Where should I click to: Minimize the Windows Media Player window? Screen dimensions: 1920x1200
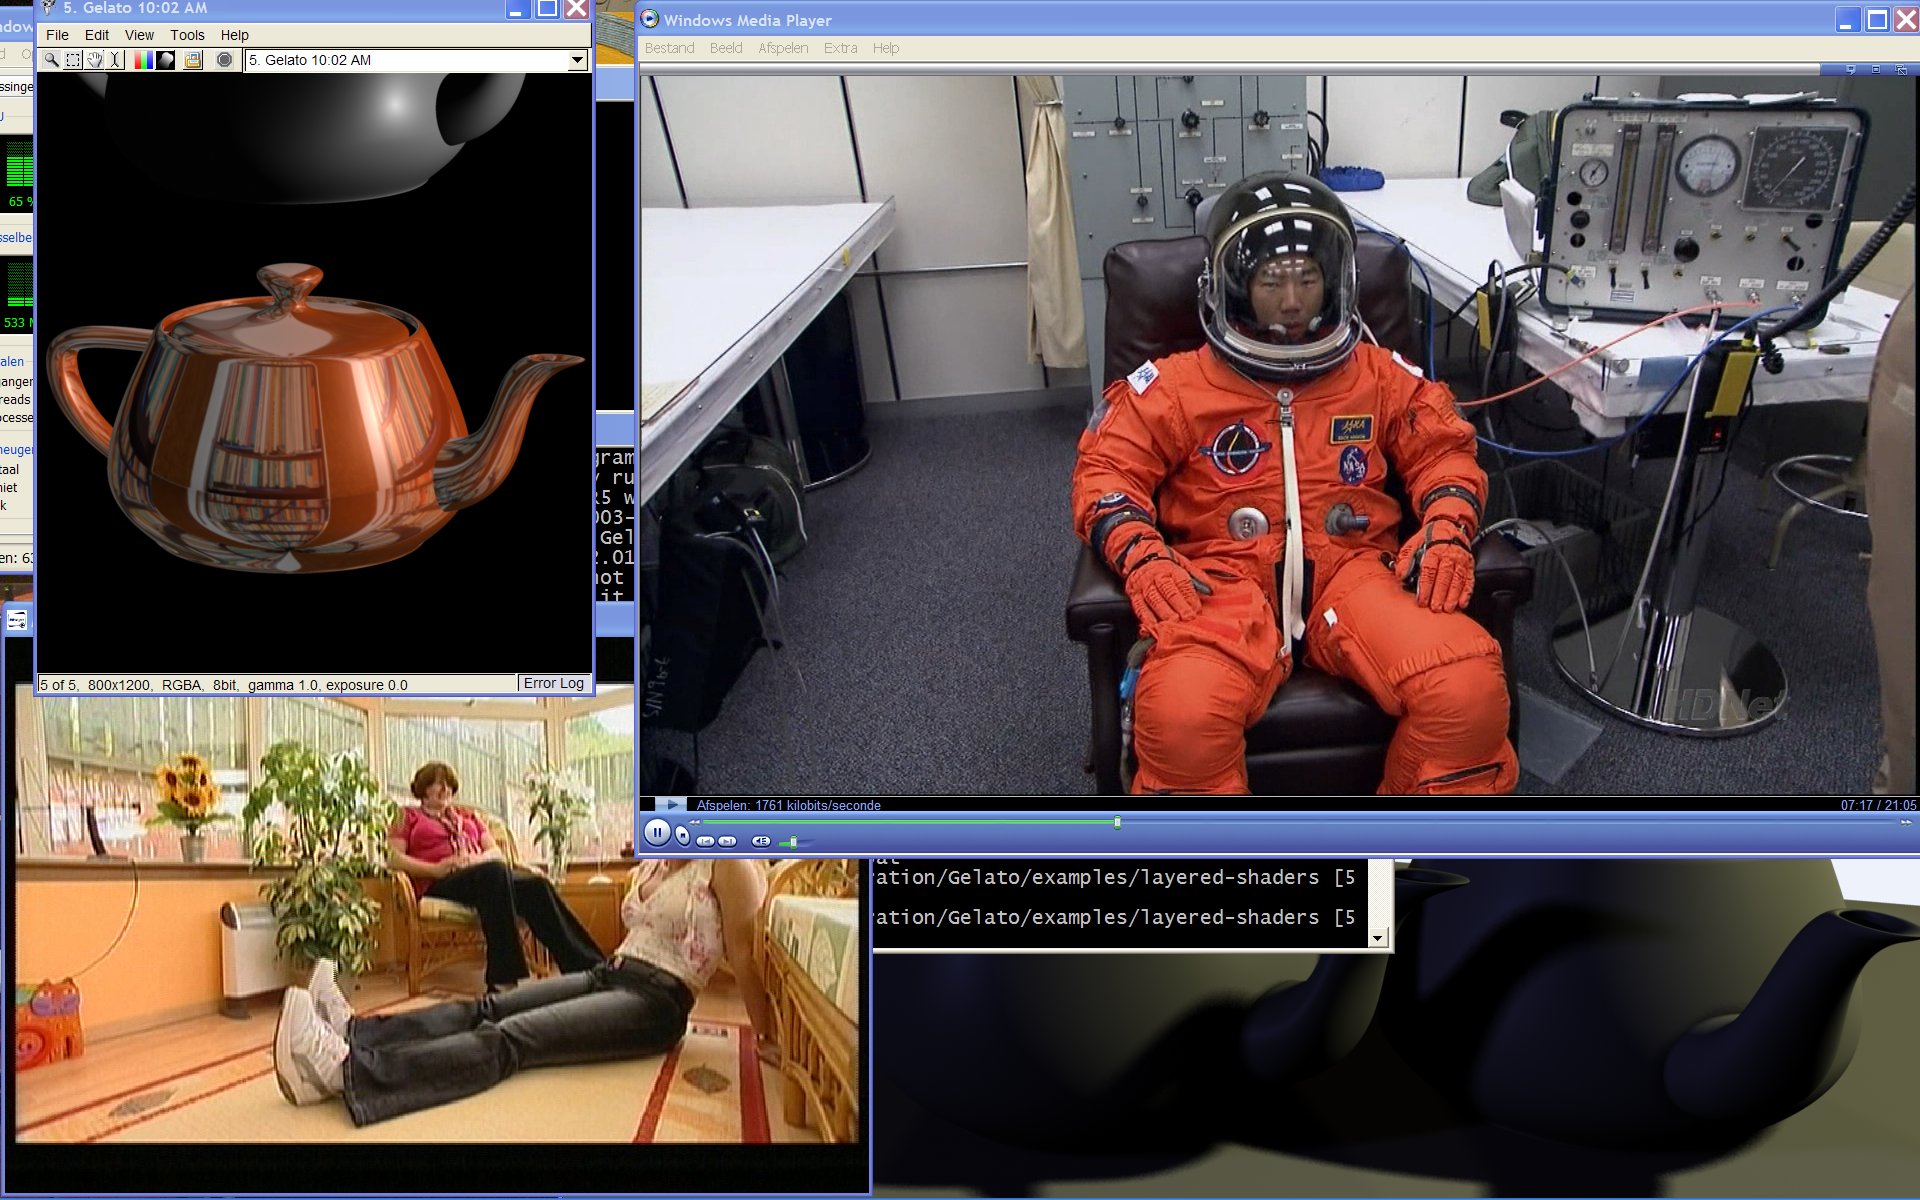coord(1847,20)
